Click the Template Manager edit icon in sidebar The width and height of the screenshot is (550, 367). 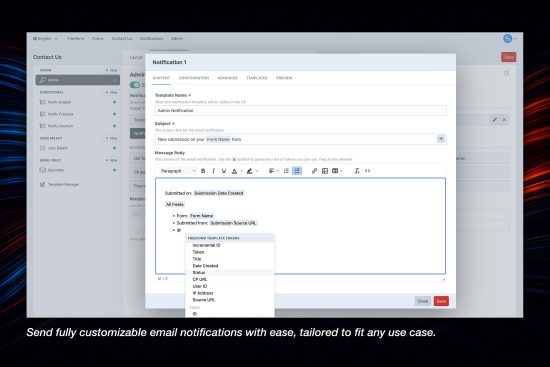[x=43, y=184]
